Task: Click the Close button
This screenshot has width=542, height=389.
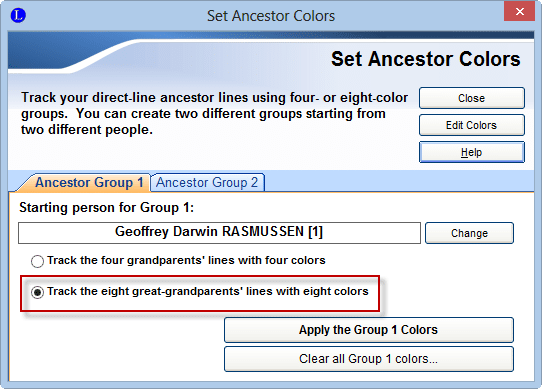Action: [471, 98]
